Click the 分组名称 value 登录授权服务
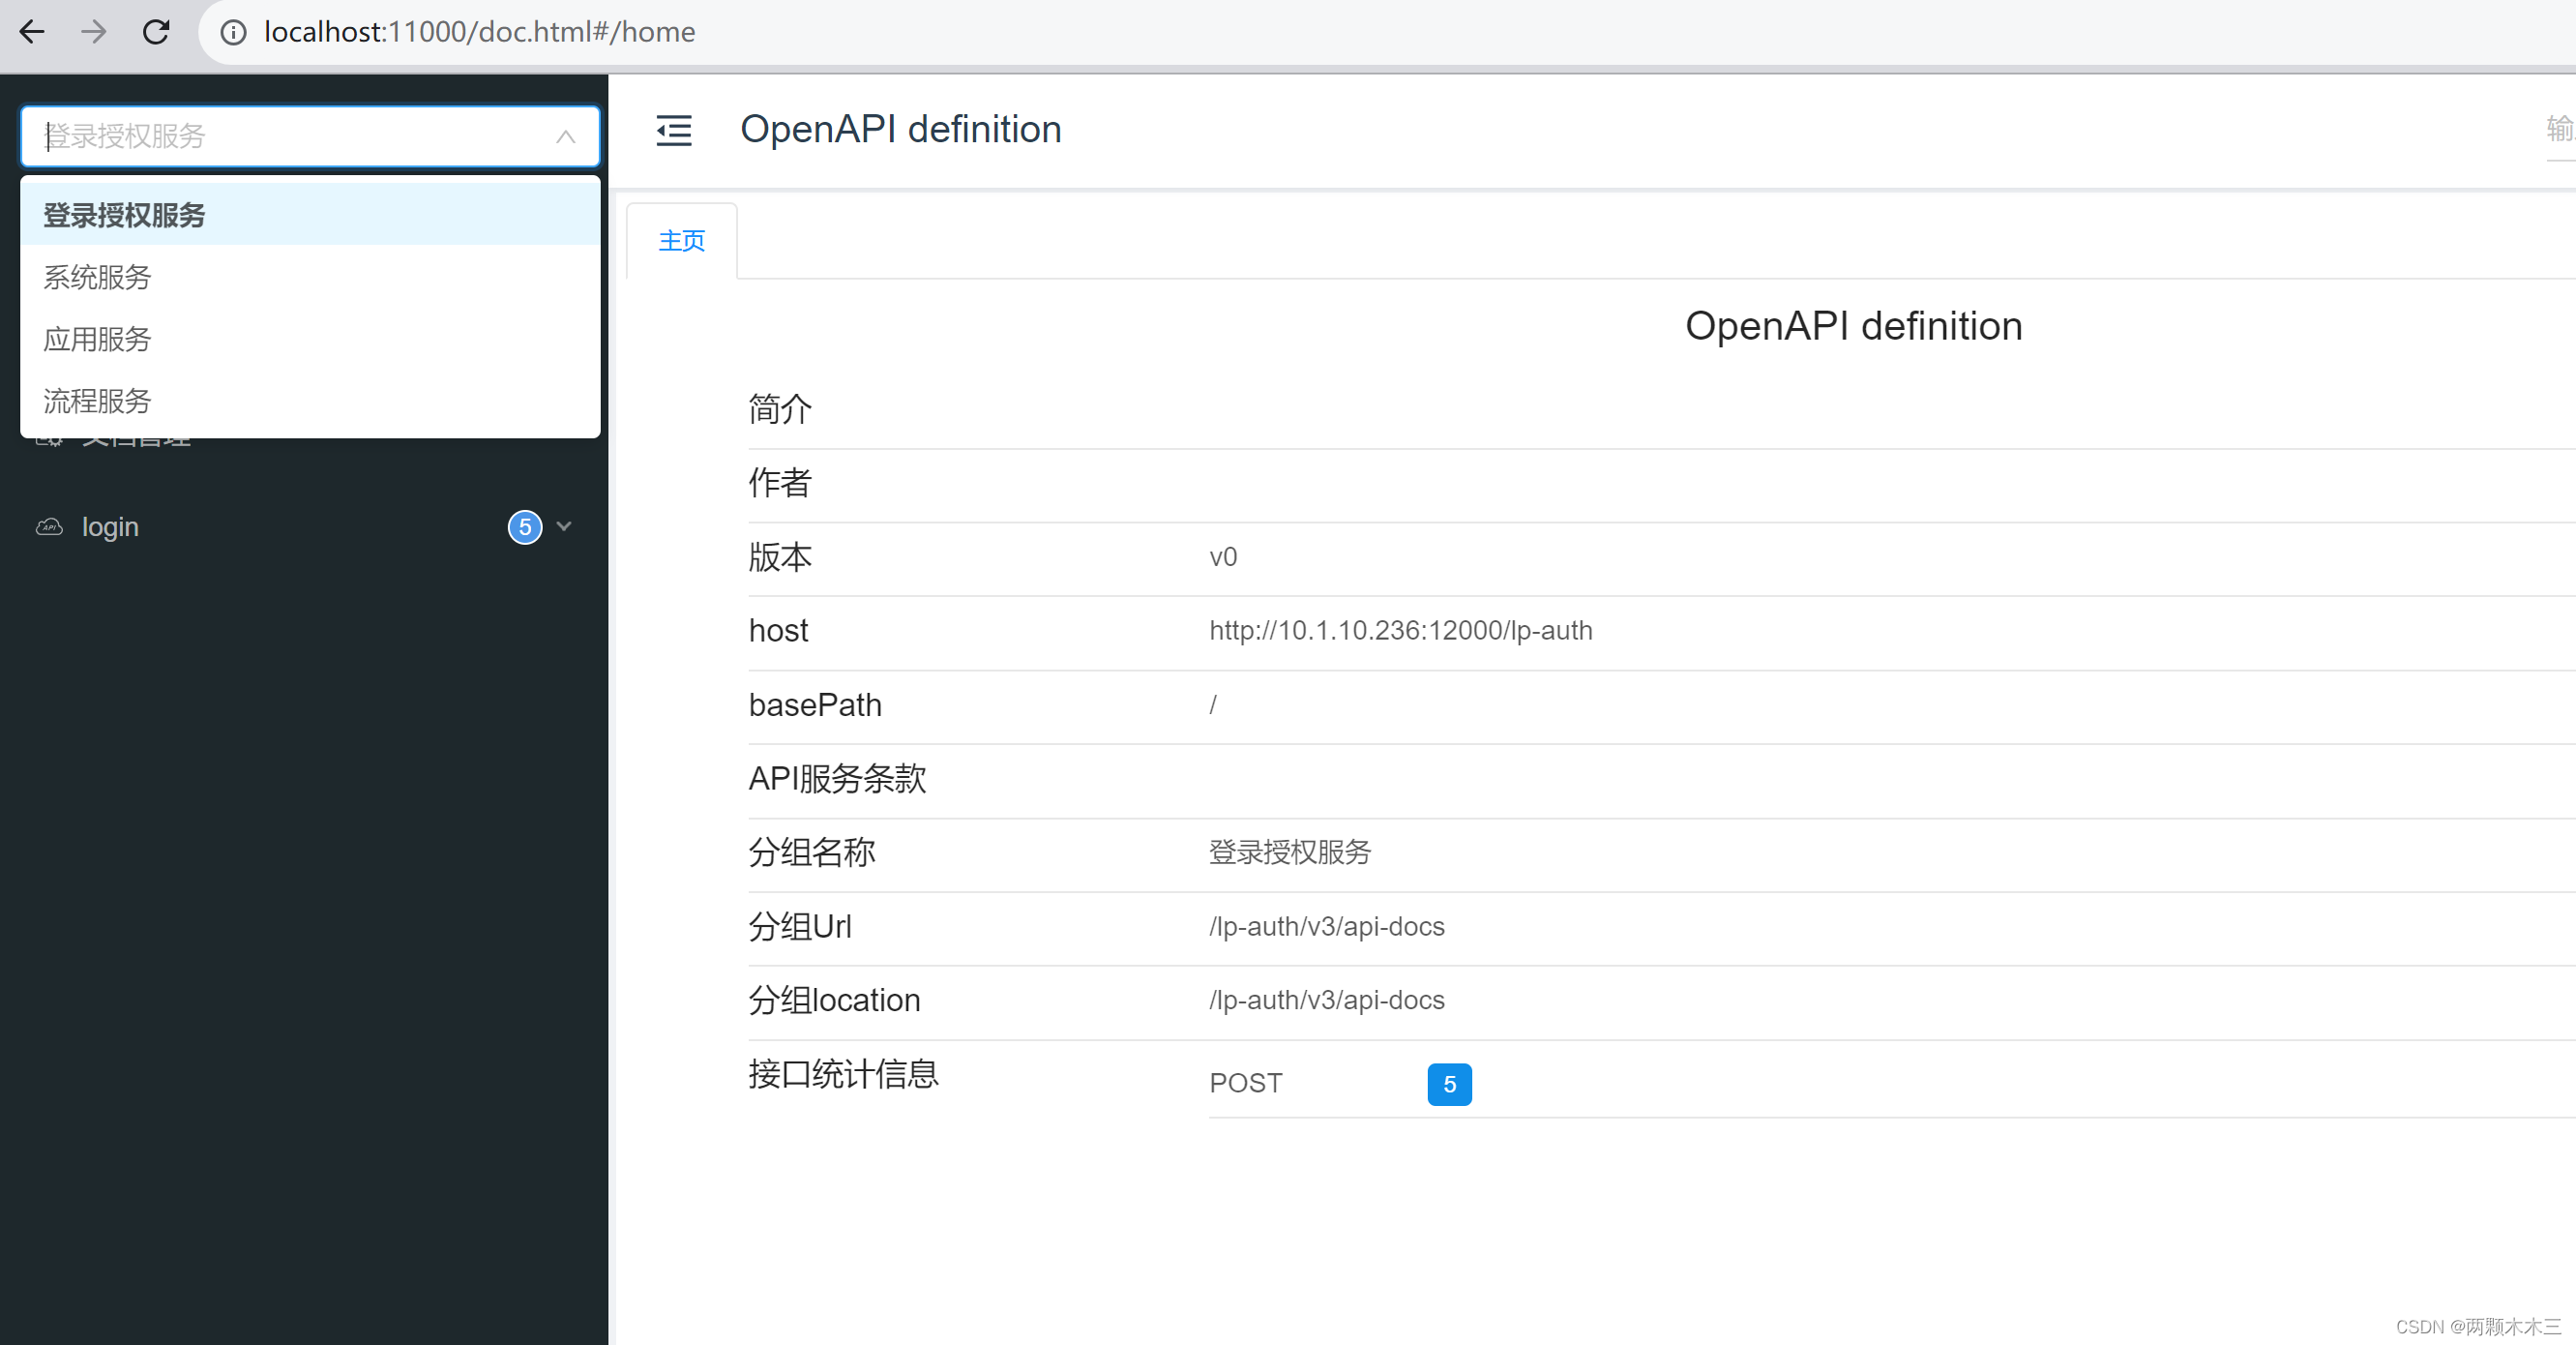The width and height of the screenshot is (2576, 1345). click(1290, 853)
